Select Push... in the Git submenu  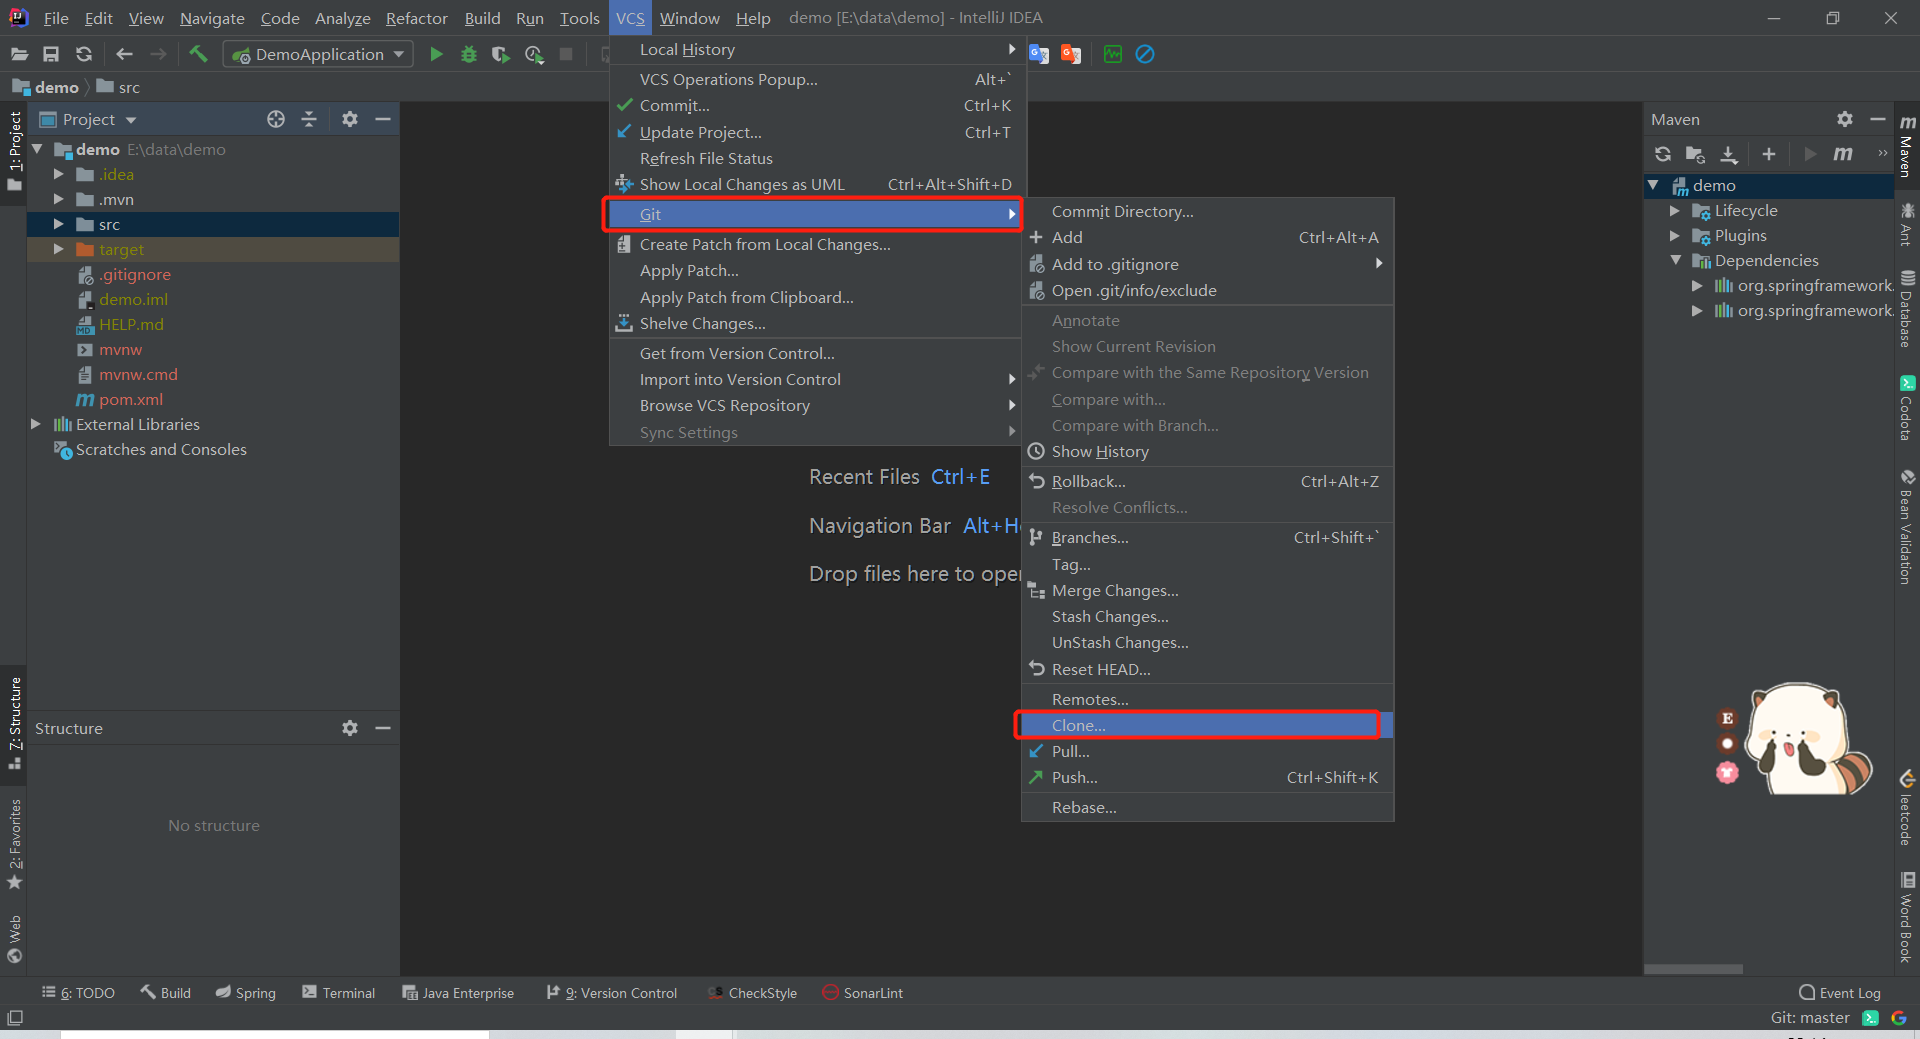pos(1207,777)
